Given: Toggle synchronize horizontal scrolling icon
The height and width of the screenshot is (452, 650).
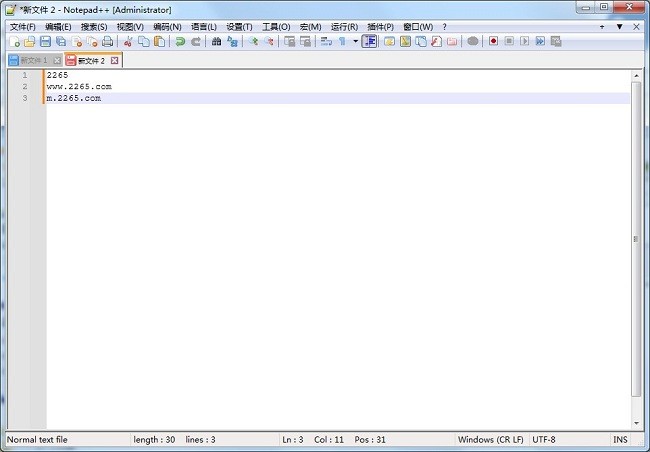Looking at the screenshot, I should coord(306,41).
